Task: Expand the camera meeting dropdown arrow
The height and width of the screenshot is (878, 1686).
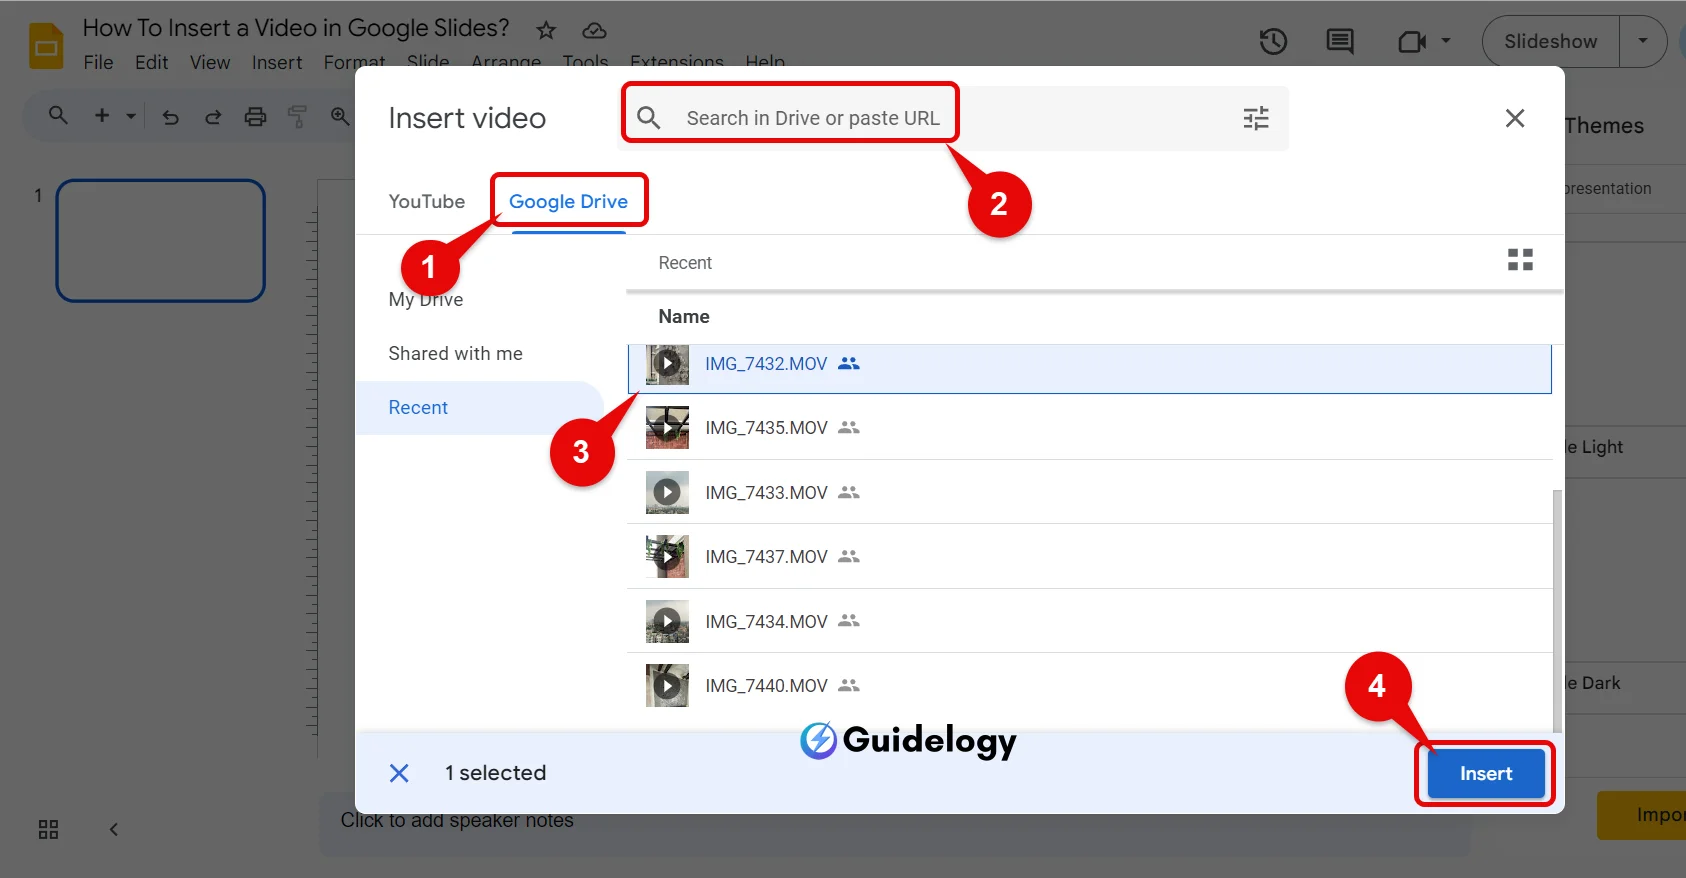Action: coord(1446,41)
